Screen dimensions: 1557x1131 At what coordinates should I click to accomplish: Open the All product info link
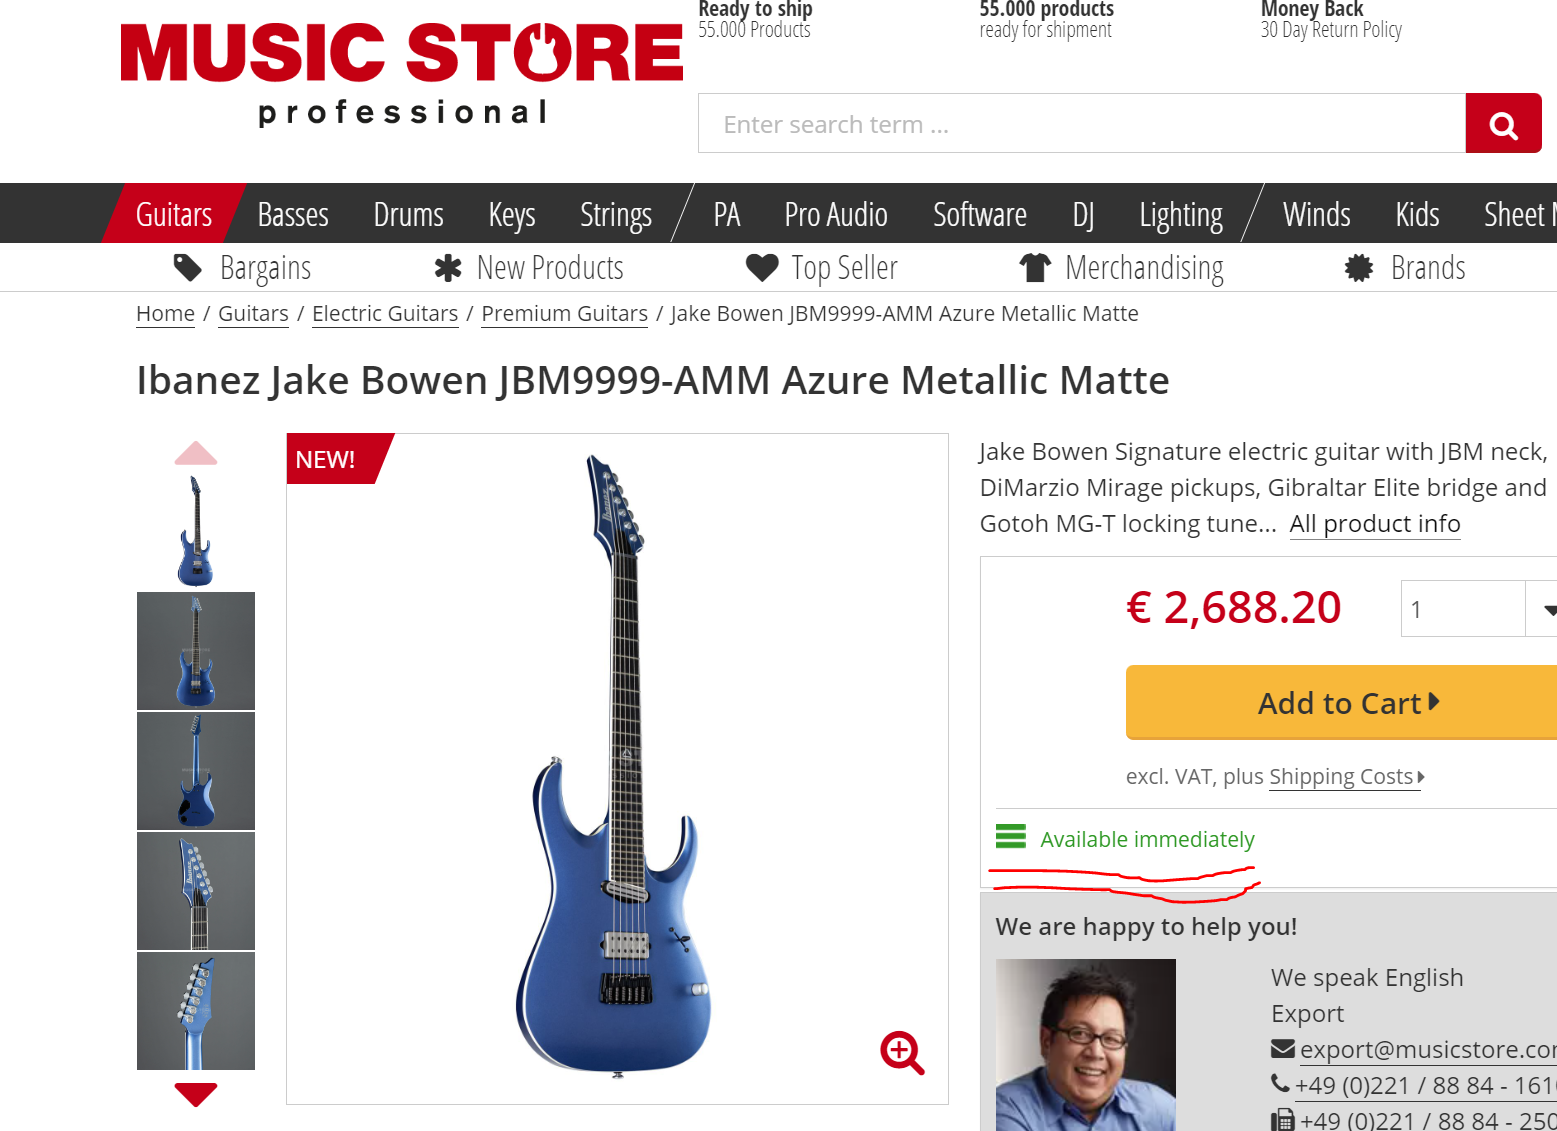(x=1375, y=524)
